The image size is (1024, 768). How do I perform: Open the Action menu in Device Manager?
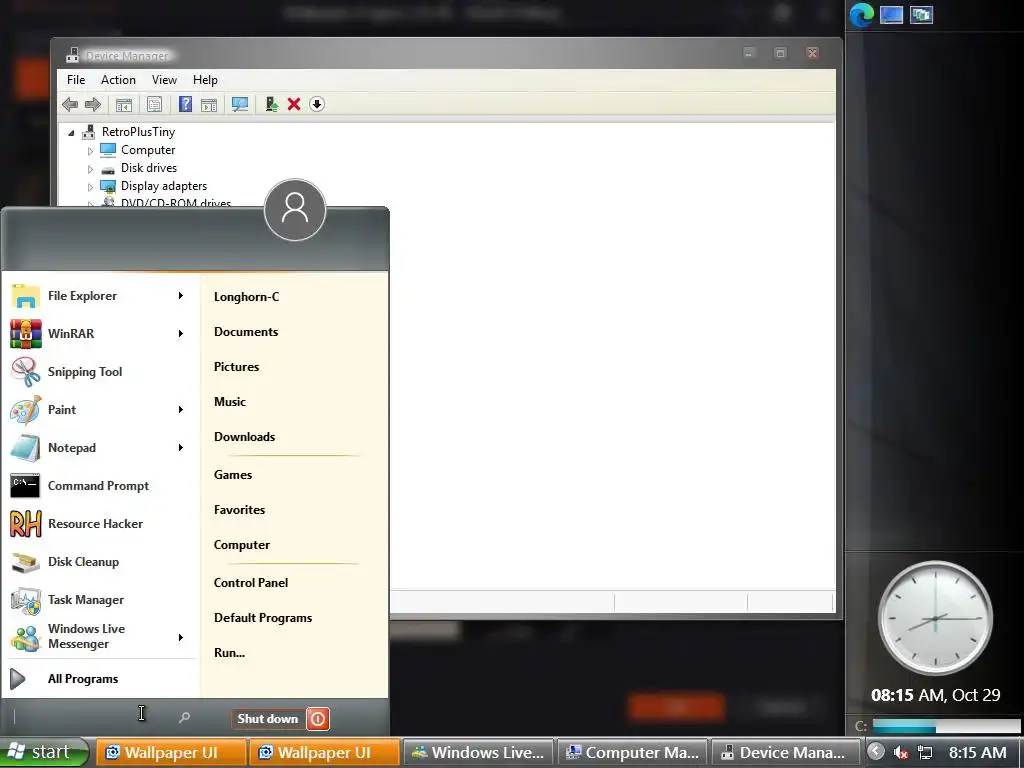click(x=118, y=80)
